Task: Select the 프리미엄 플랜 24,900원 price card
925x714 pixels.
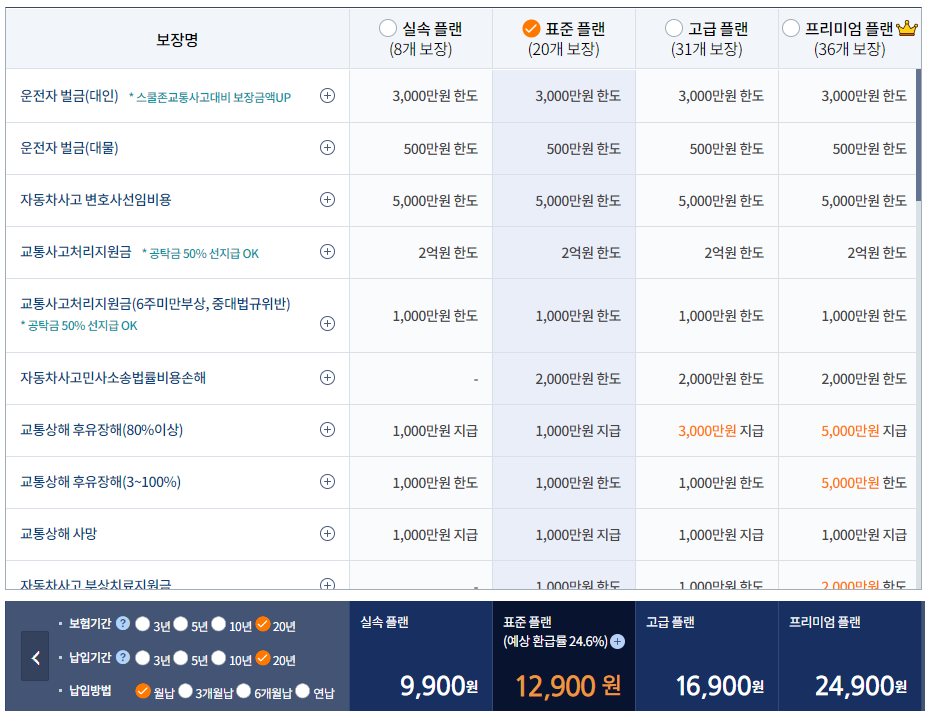Action: (851, 656)
